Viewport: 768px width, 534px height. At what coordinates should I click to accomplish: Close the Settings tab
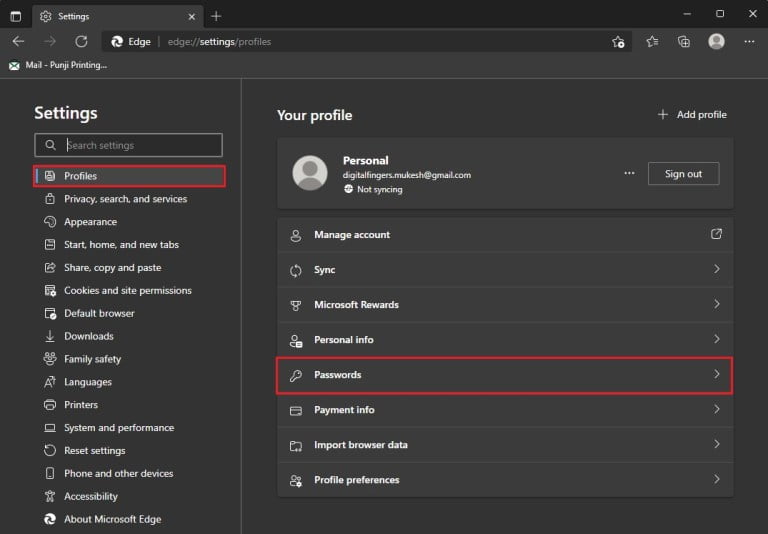click(192, 17)
